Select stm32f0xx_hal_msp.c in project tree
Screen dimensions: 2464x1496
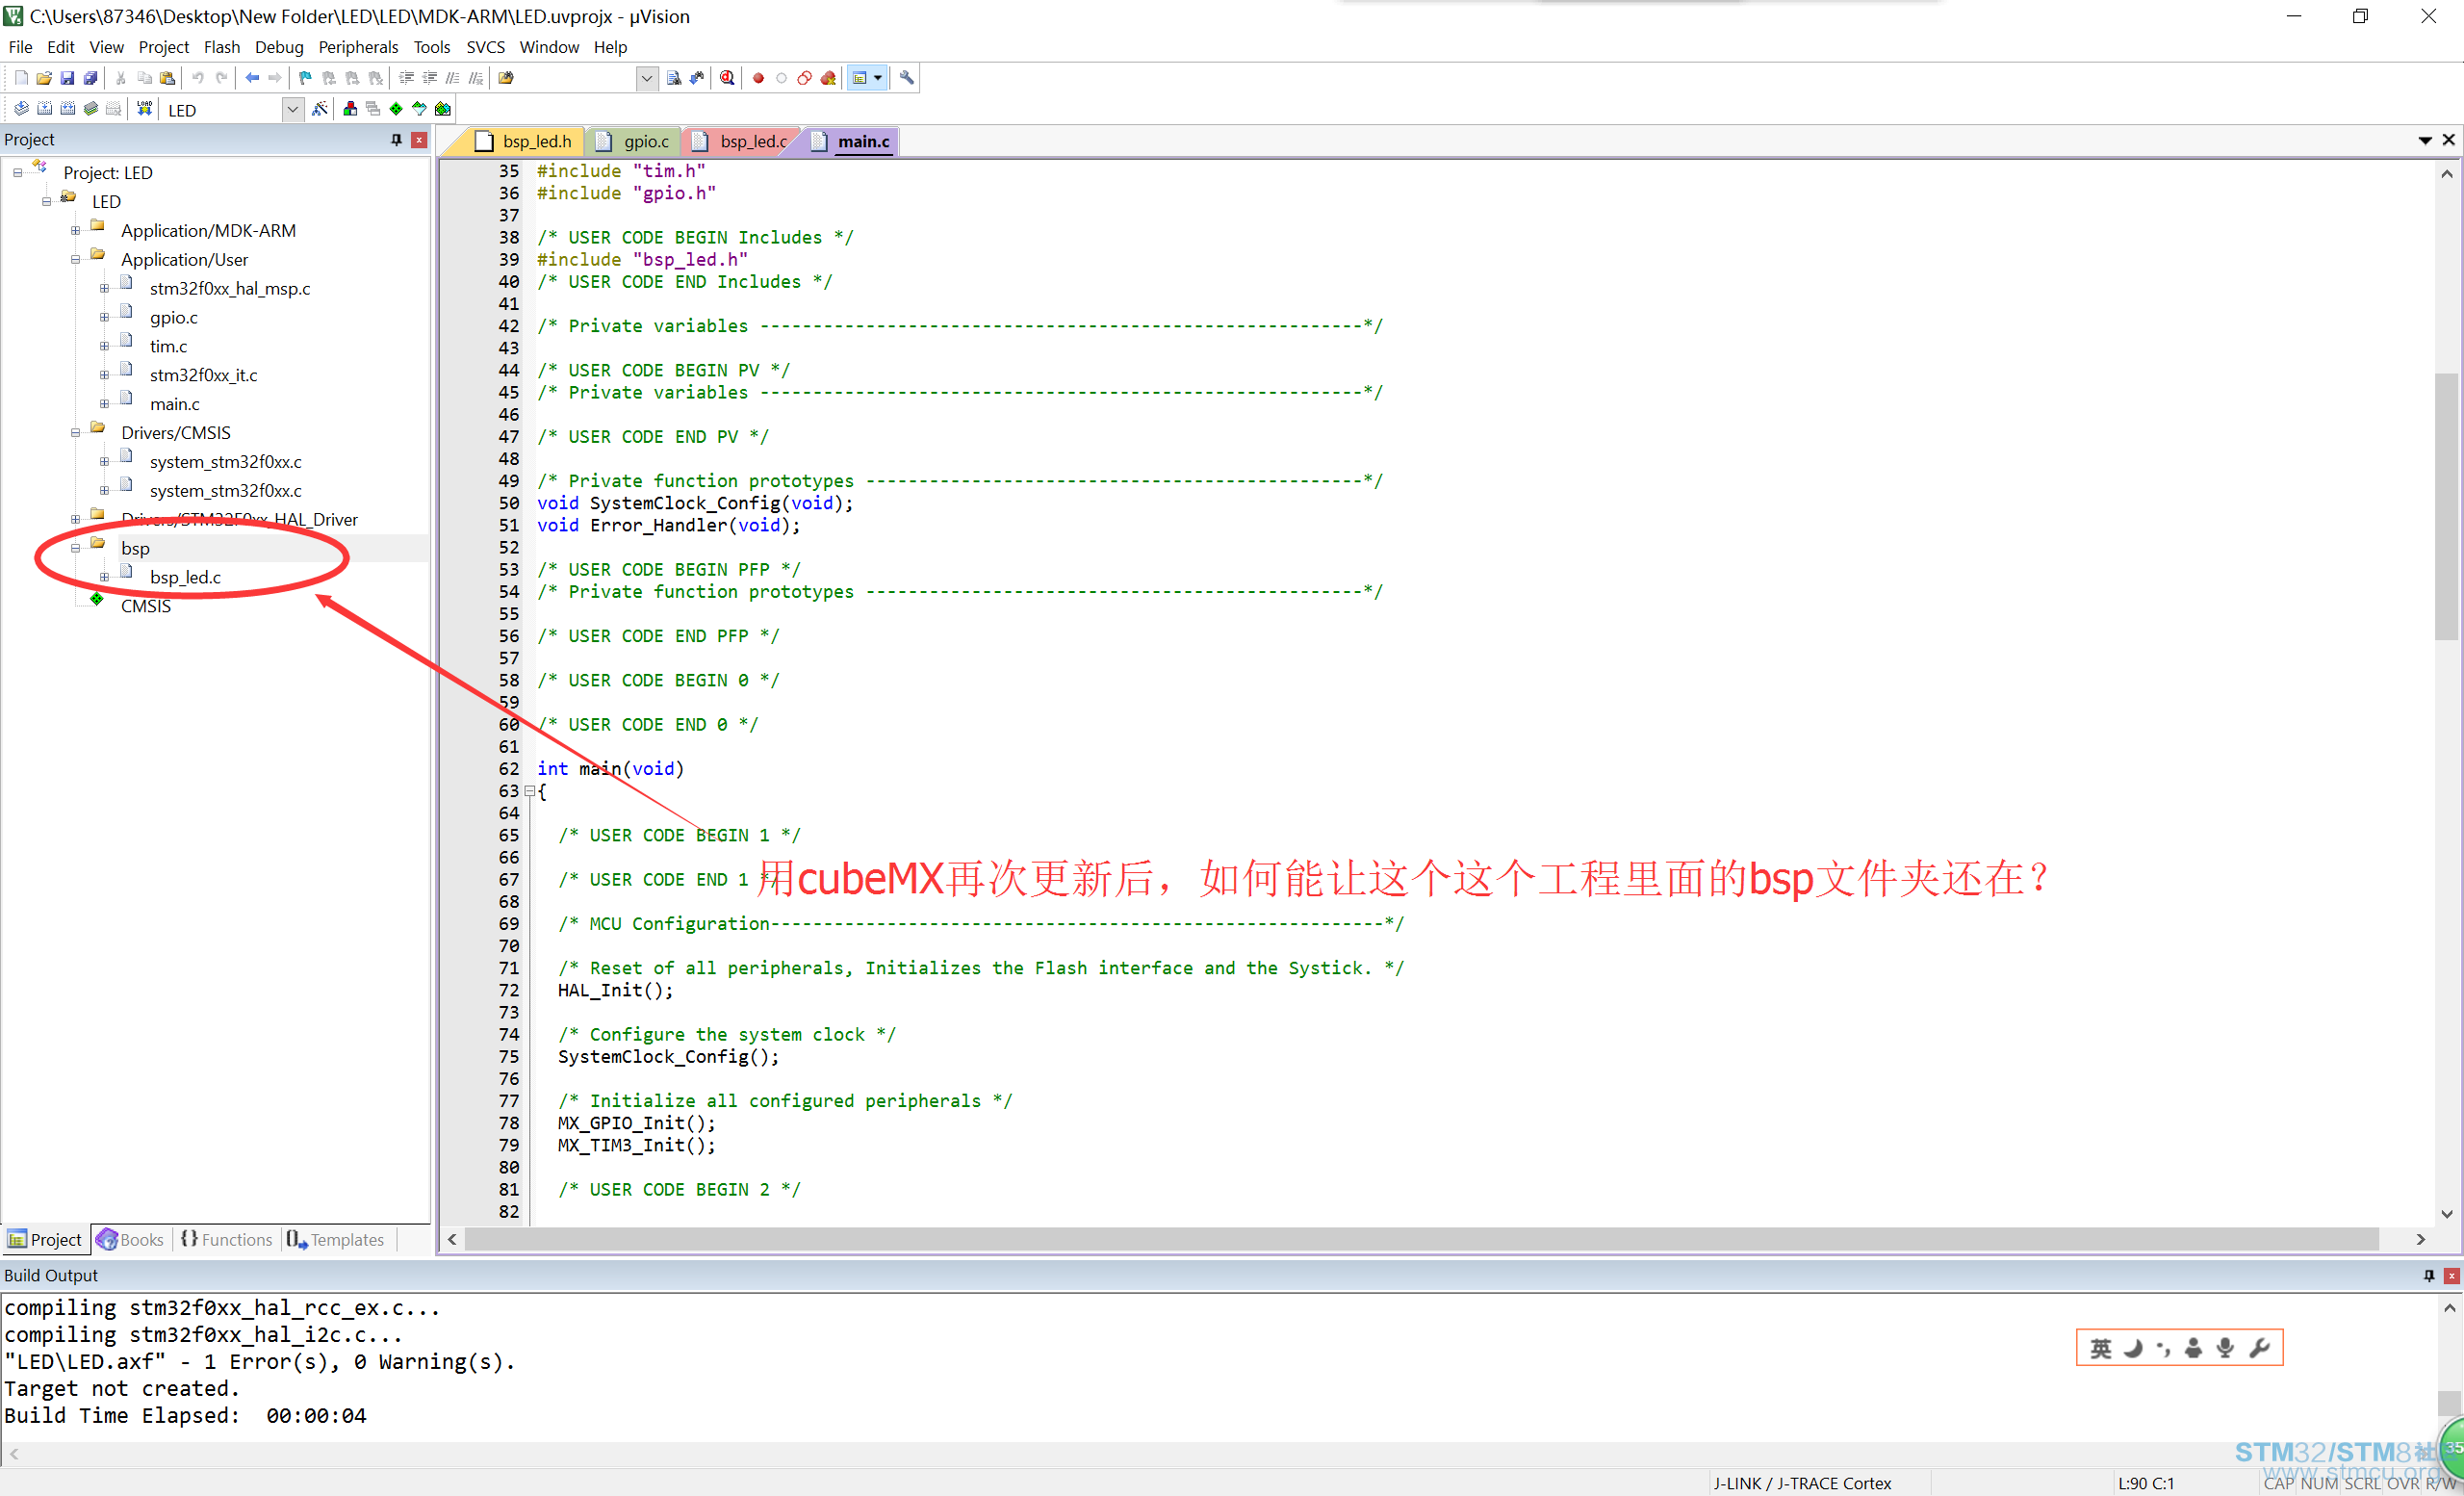[x=230, y=289]
